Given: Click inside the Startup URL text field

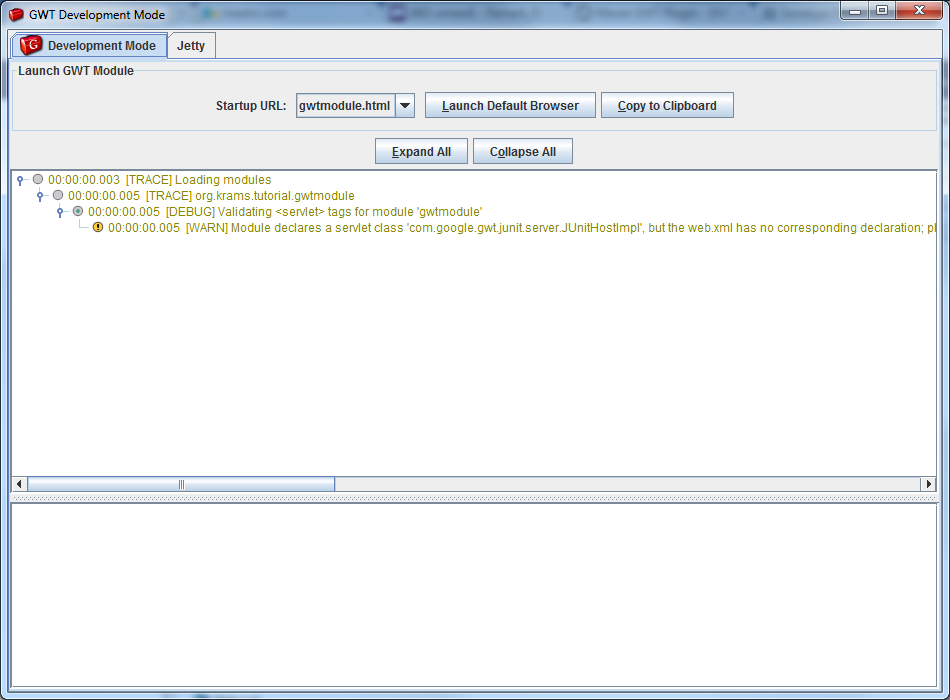Looking at the screenshot, I should 345,104.
